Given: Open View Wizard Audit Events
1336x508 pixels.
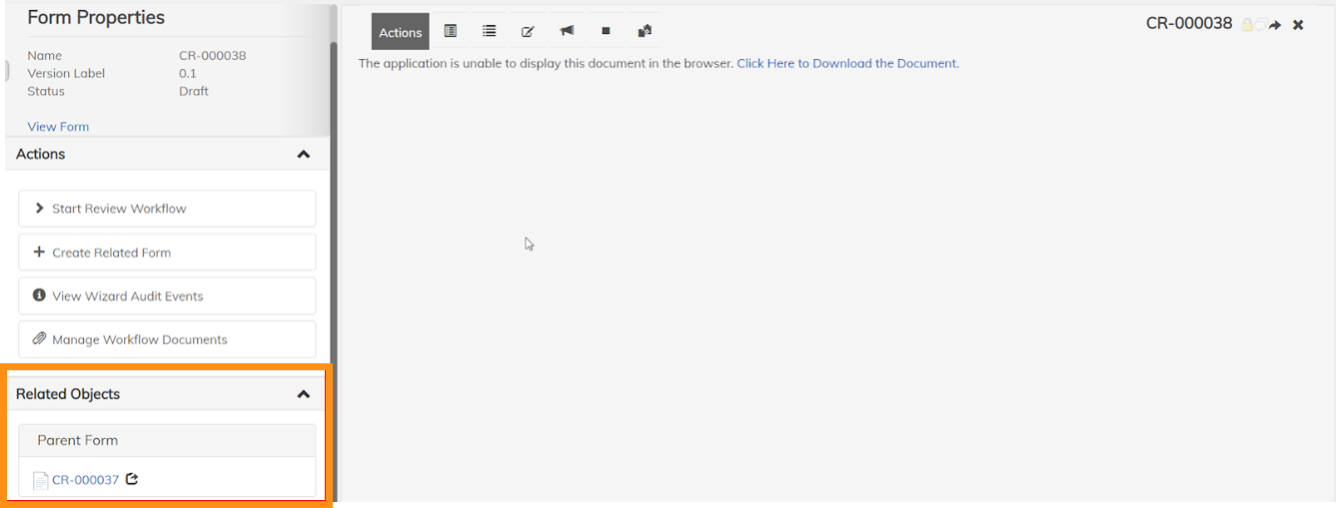Looking at the screenshot, I should coord(167,296).
